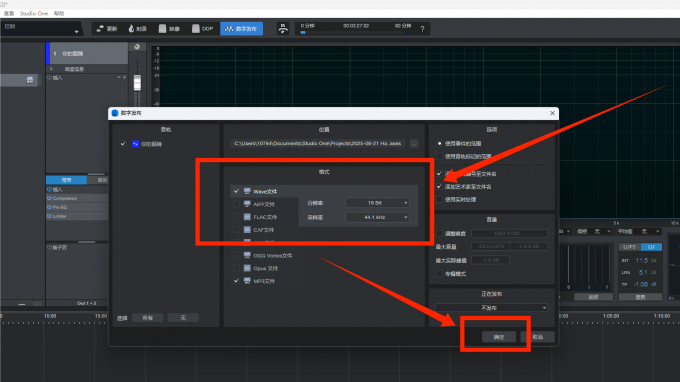Uncheck the MP3 file checkbox
The width and height of the screenshot is (680, 382).
click(236, 281)
